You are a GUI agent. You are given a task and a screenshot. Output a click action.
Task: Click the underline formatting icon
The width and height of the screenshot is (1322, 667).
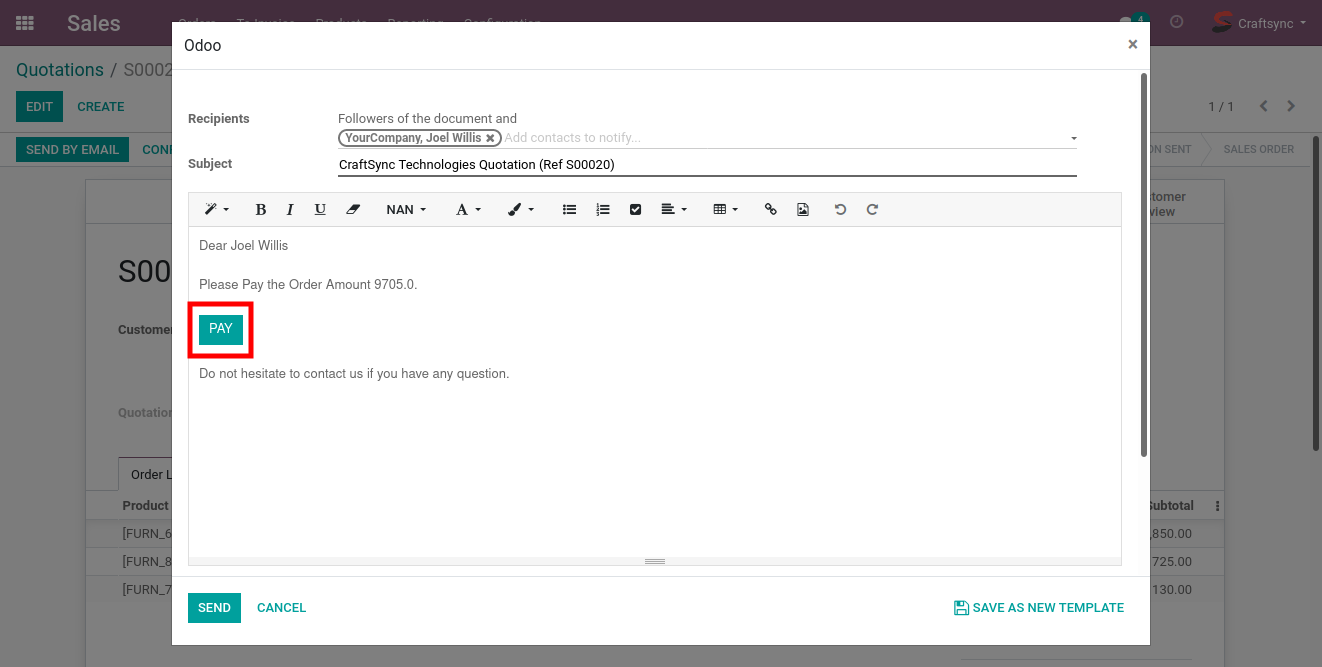(320, 210)
